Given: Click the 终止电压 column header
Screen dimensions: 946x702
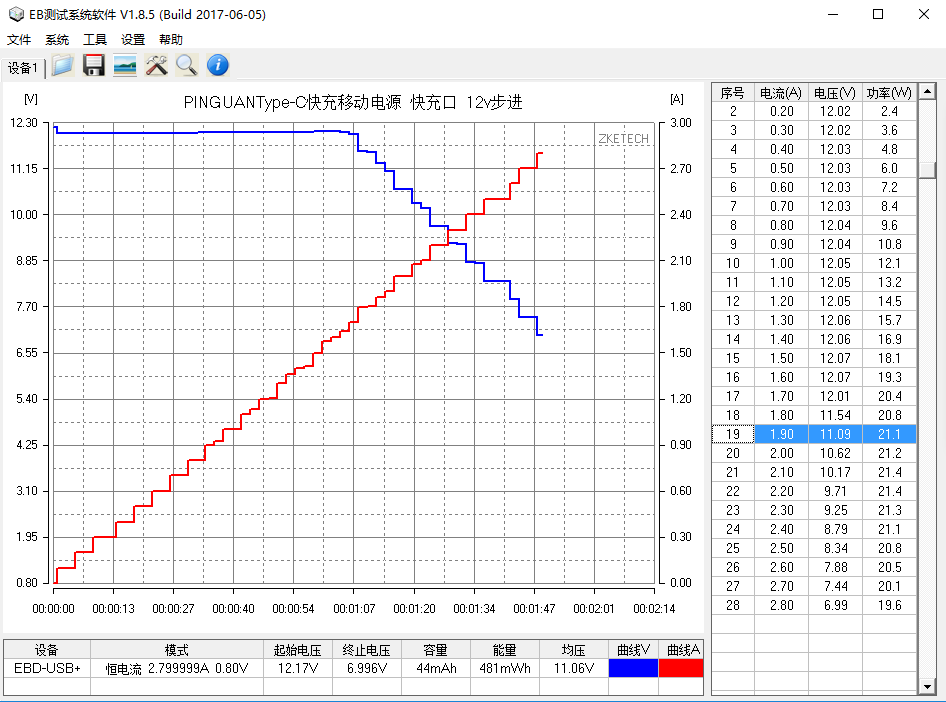Looking at the screenshot, I should coord(366,650).
